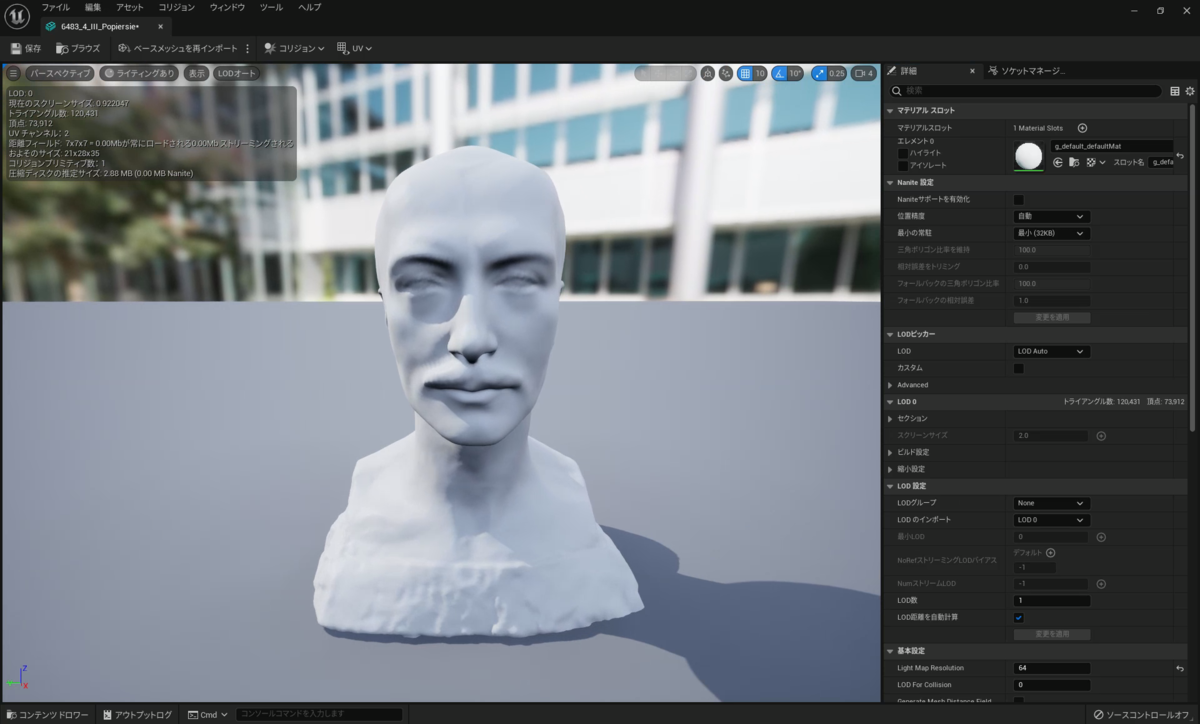Viewport: 1200px width, 724px height.
Task: Open アセット menu
Action: [x=130, y=7]
